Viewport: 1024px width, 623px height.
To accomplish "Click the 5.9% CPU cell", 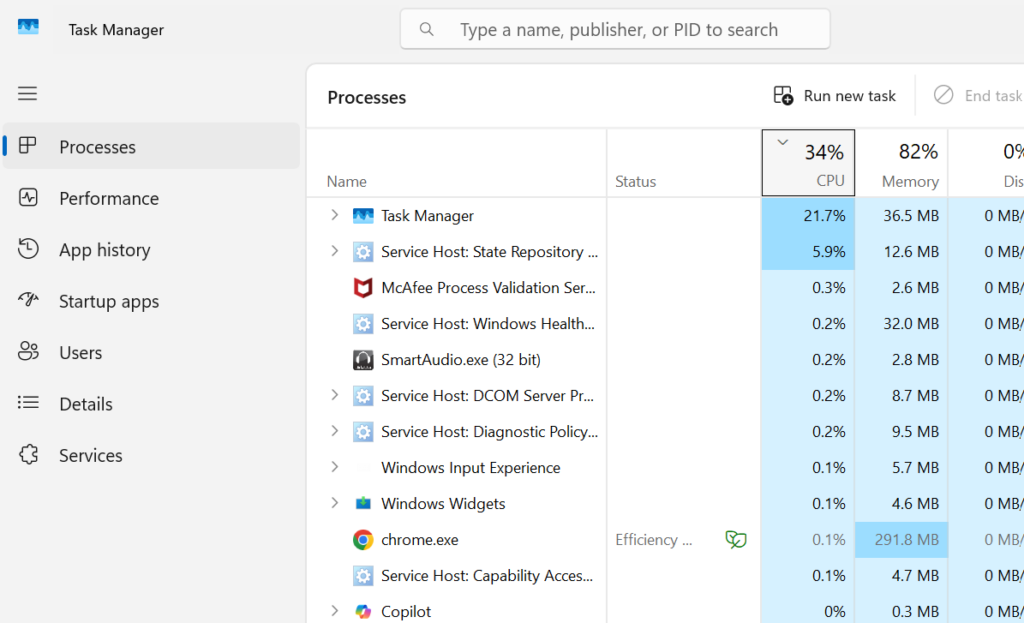I will click(x=808, y=251).
